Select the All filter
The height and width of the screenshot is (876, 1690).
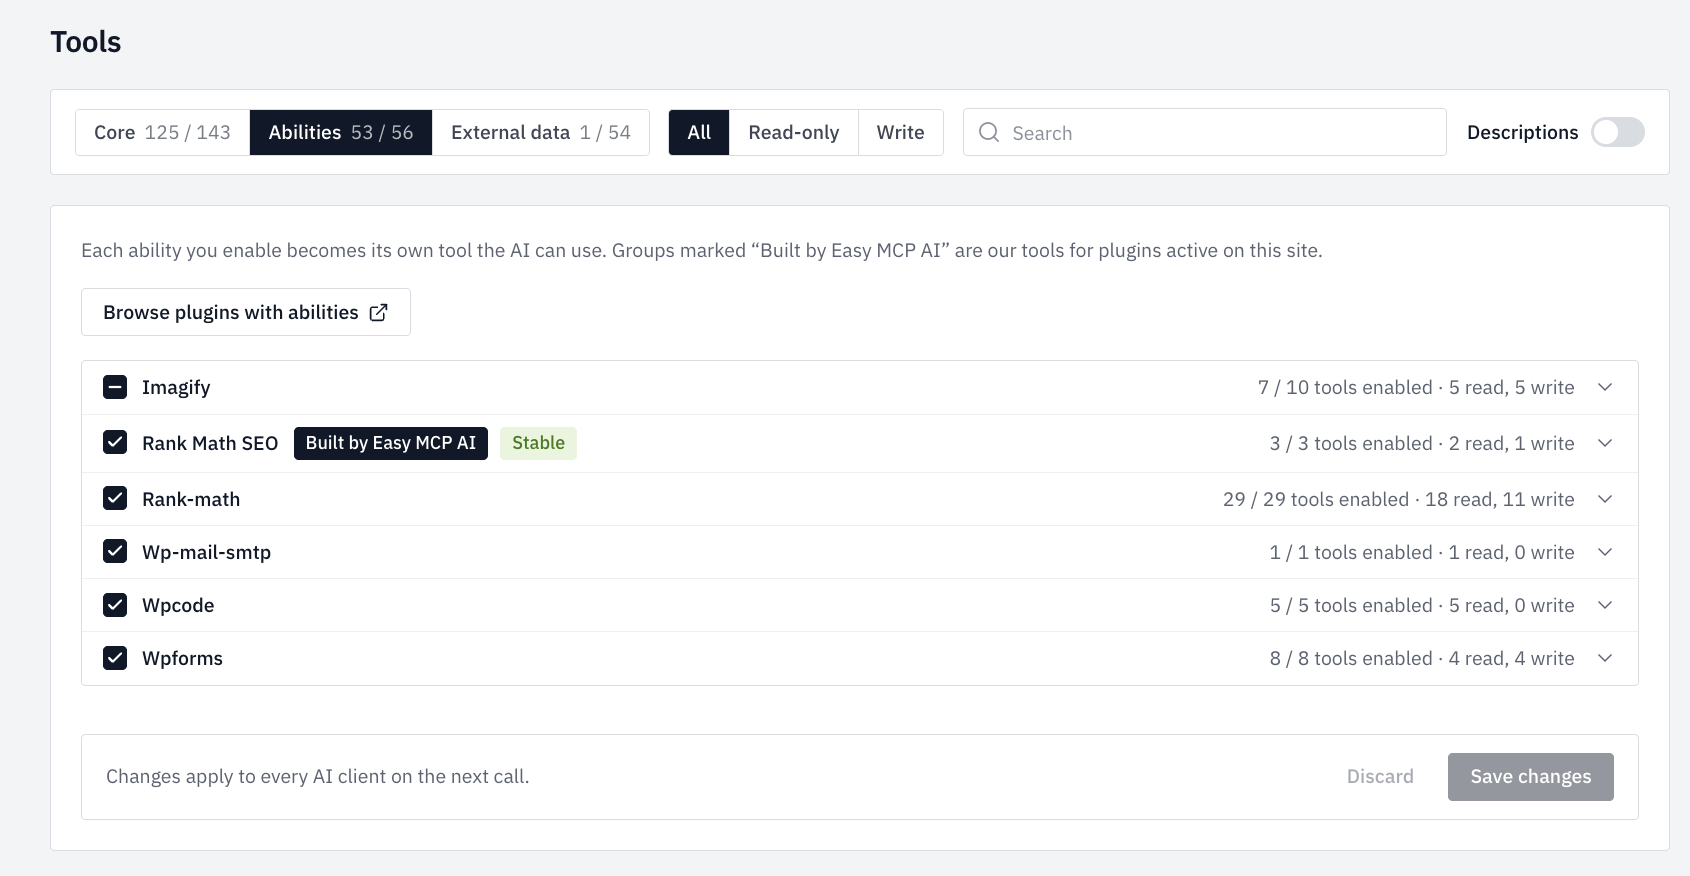[x=699, y=132]
